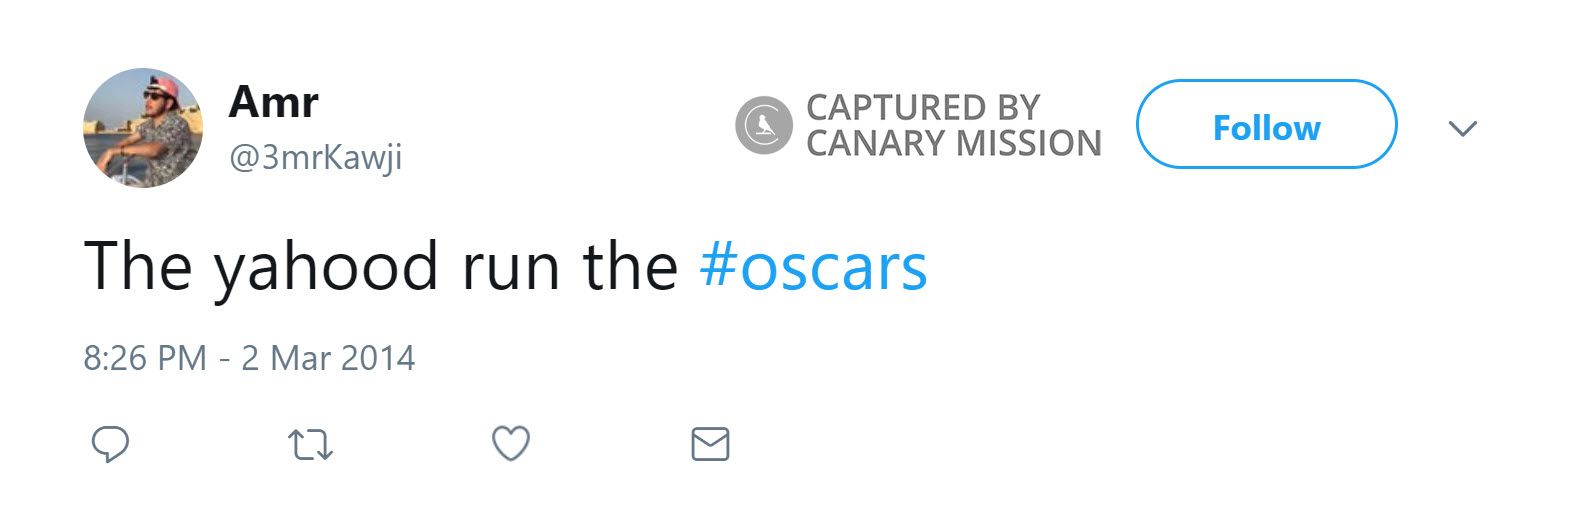Select the two-arrow retweet symbol
1574x530 pixels.
pyautogui.click(x=310, y=445)
